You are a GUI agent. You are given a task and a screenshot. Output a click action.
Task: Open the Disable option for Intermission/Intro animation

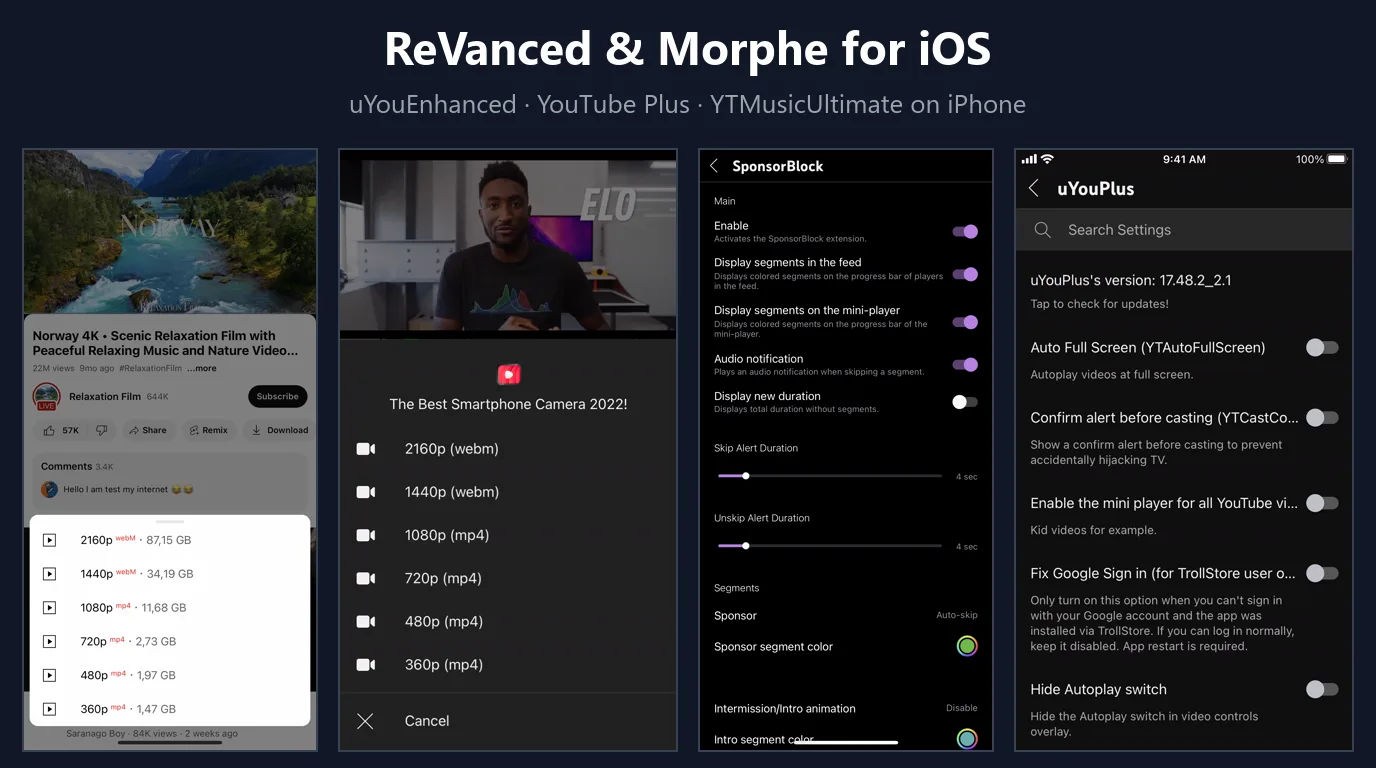coord(961,708)
